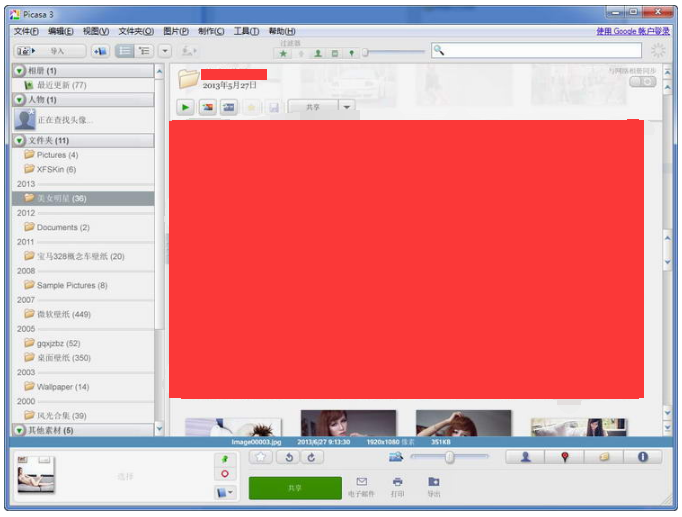
Task: Play the folder slideshow with green arrow
Action: point(185,107)
